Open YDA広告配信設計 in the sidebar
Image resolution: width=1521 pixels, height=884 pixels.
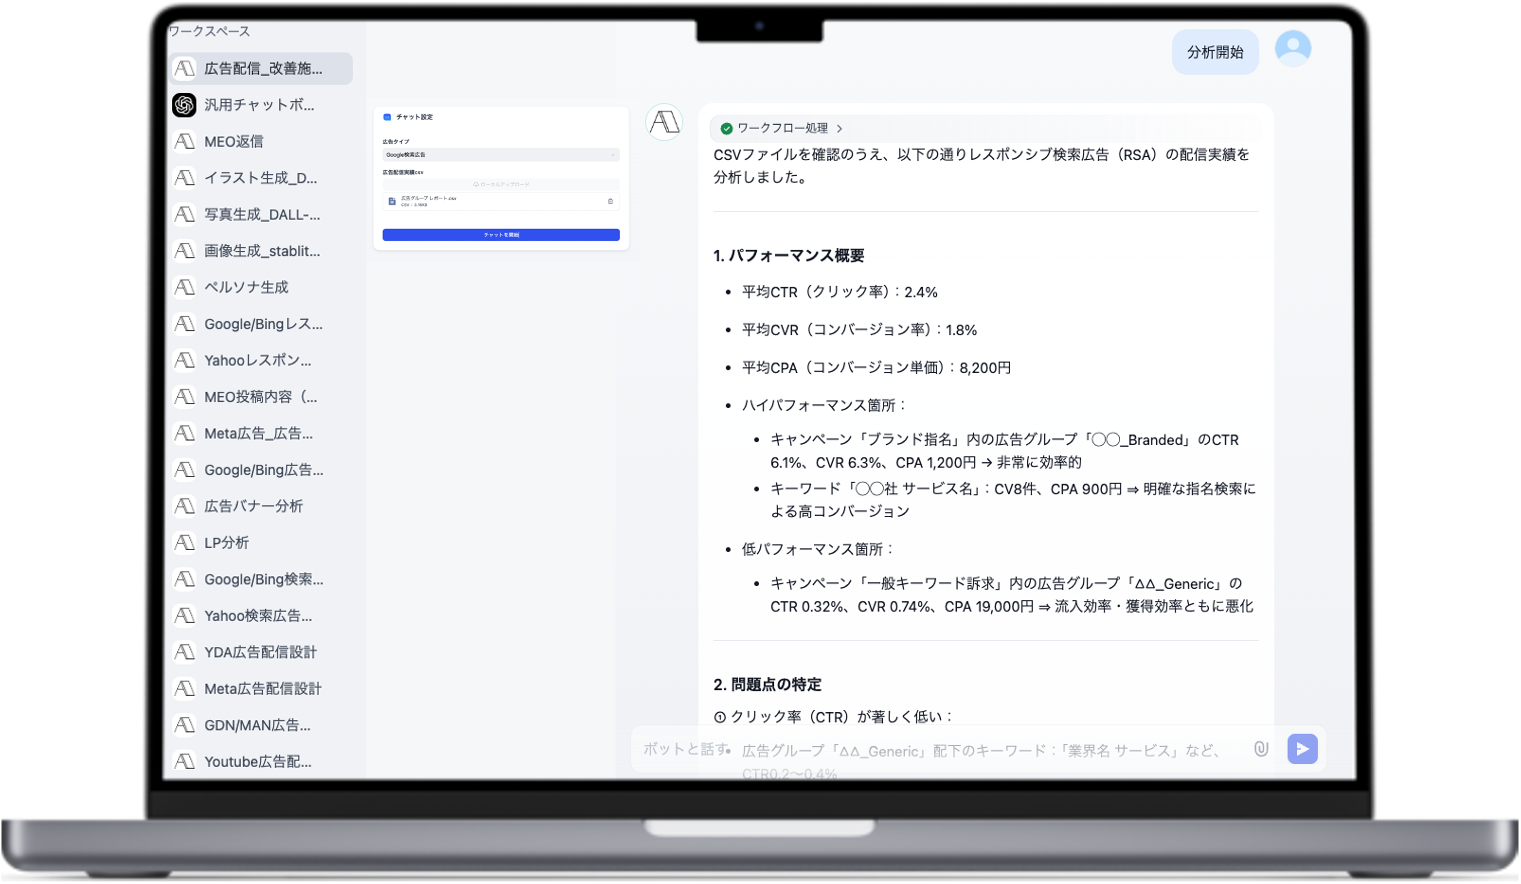tap(260, 652)
